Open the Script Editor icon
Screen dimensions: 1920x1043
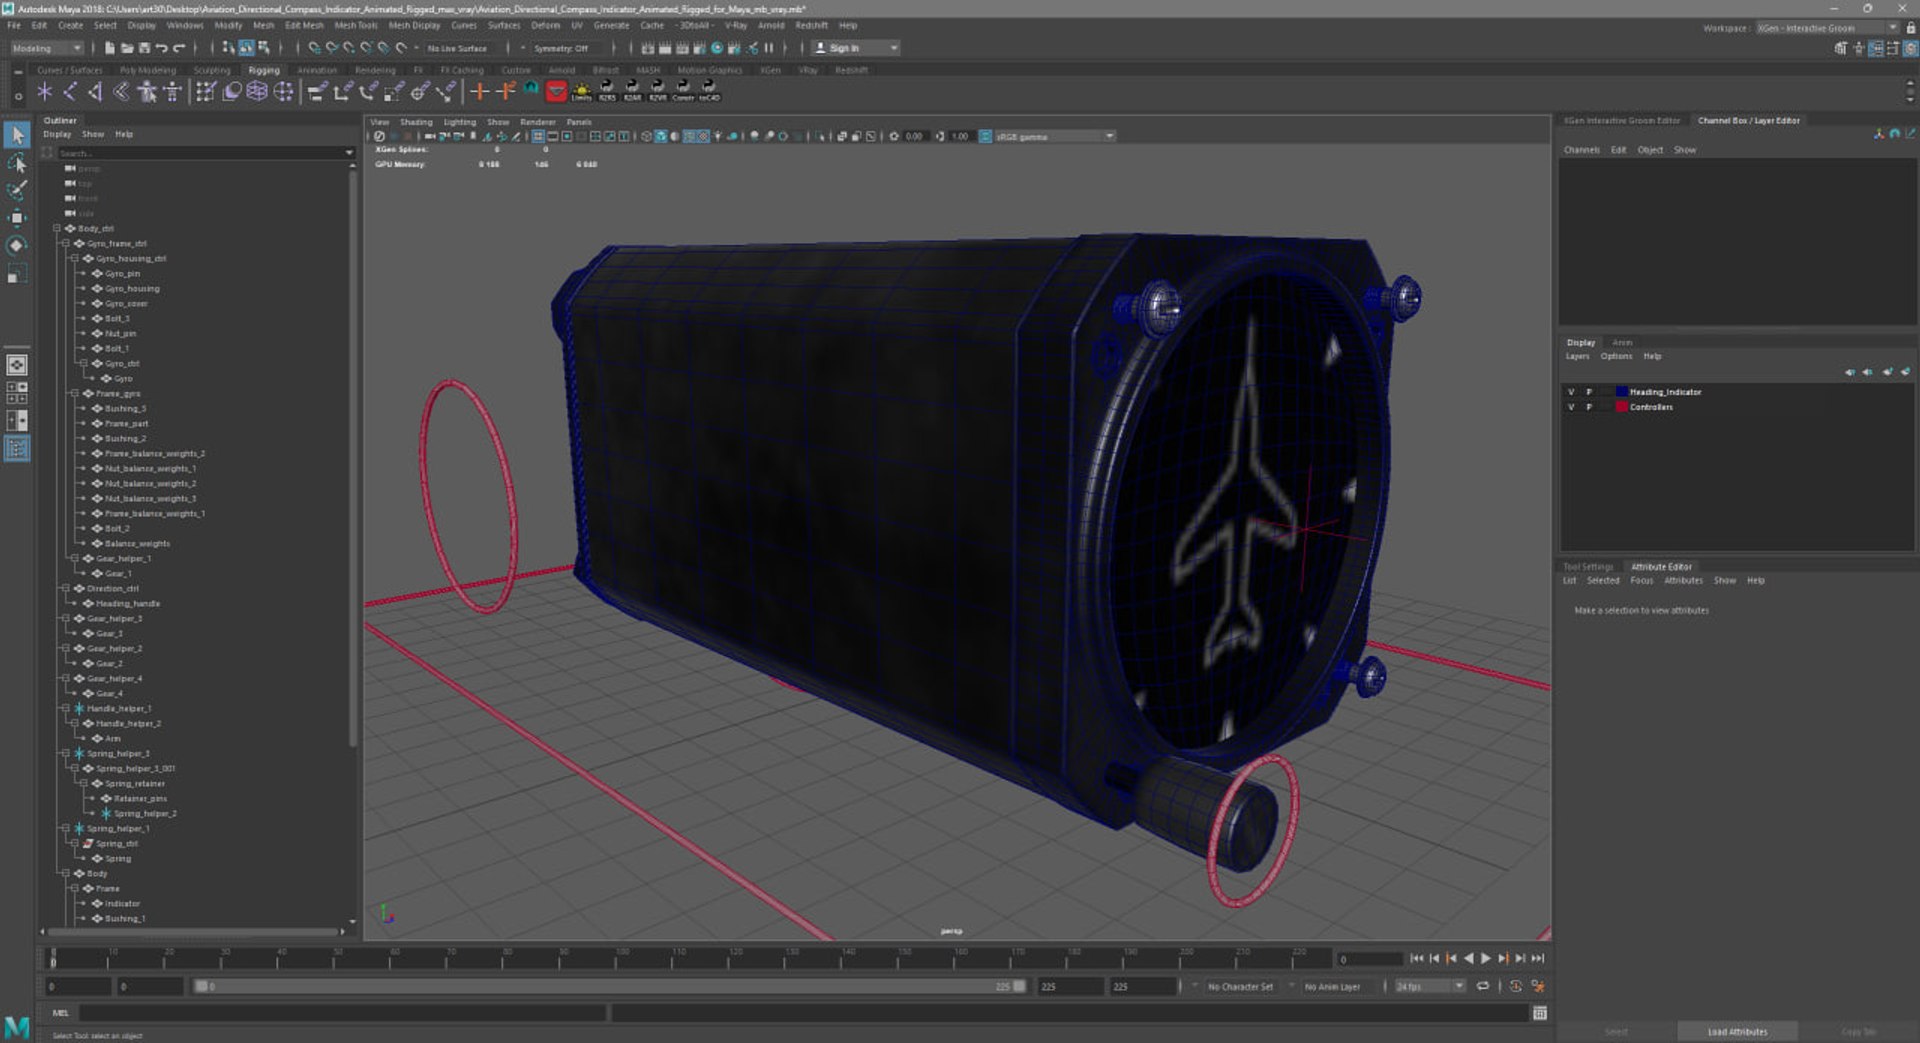[1540, 1013]
